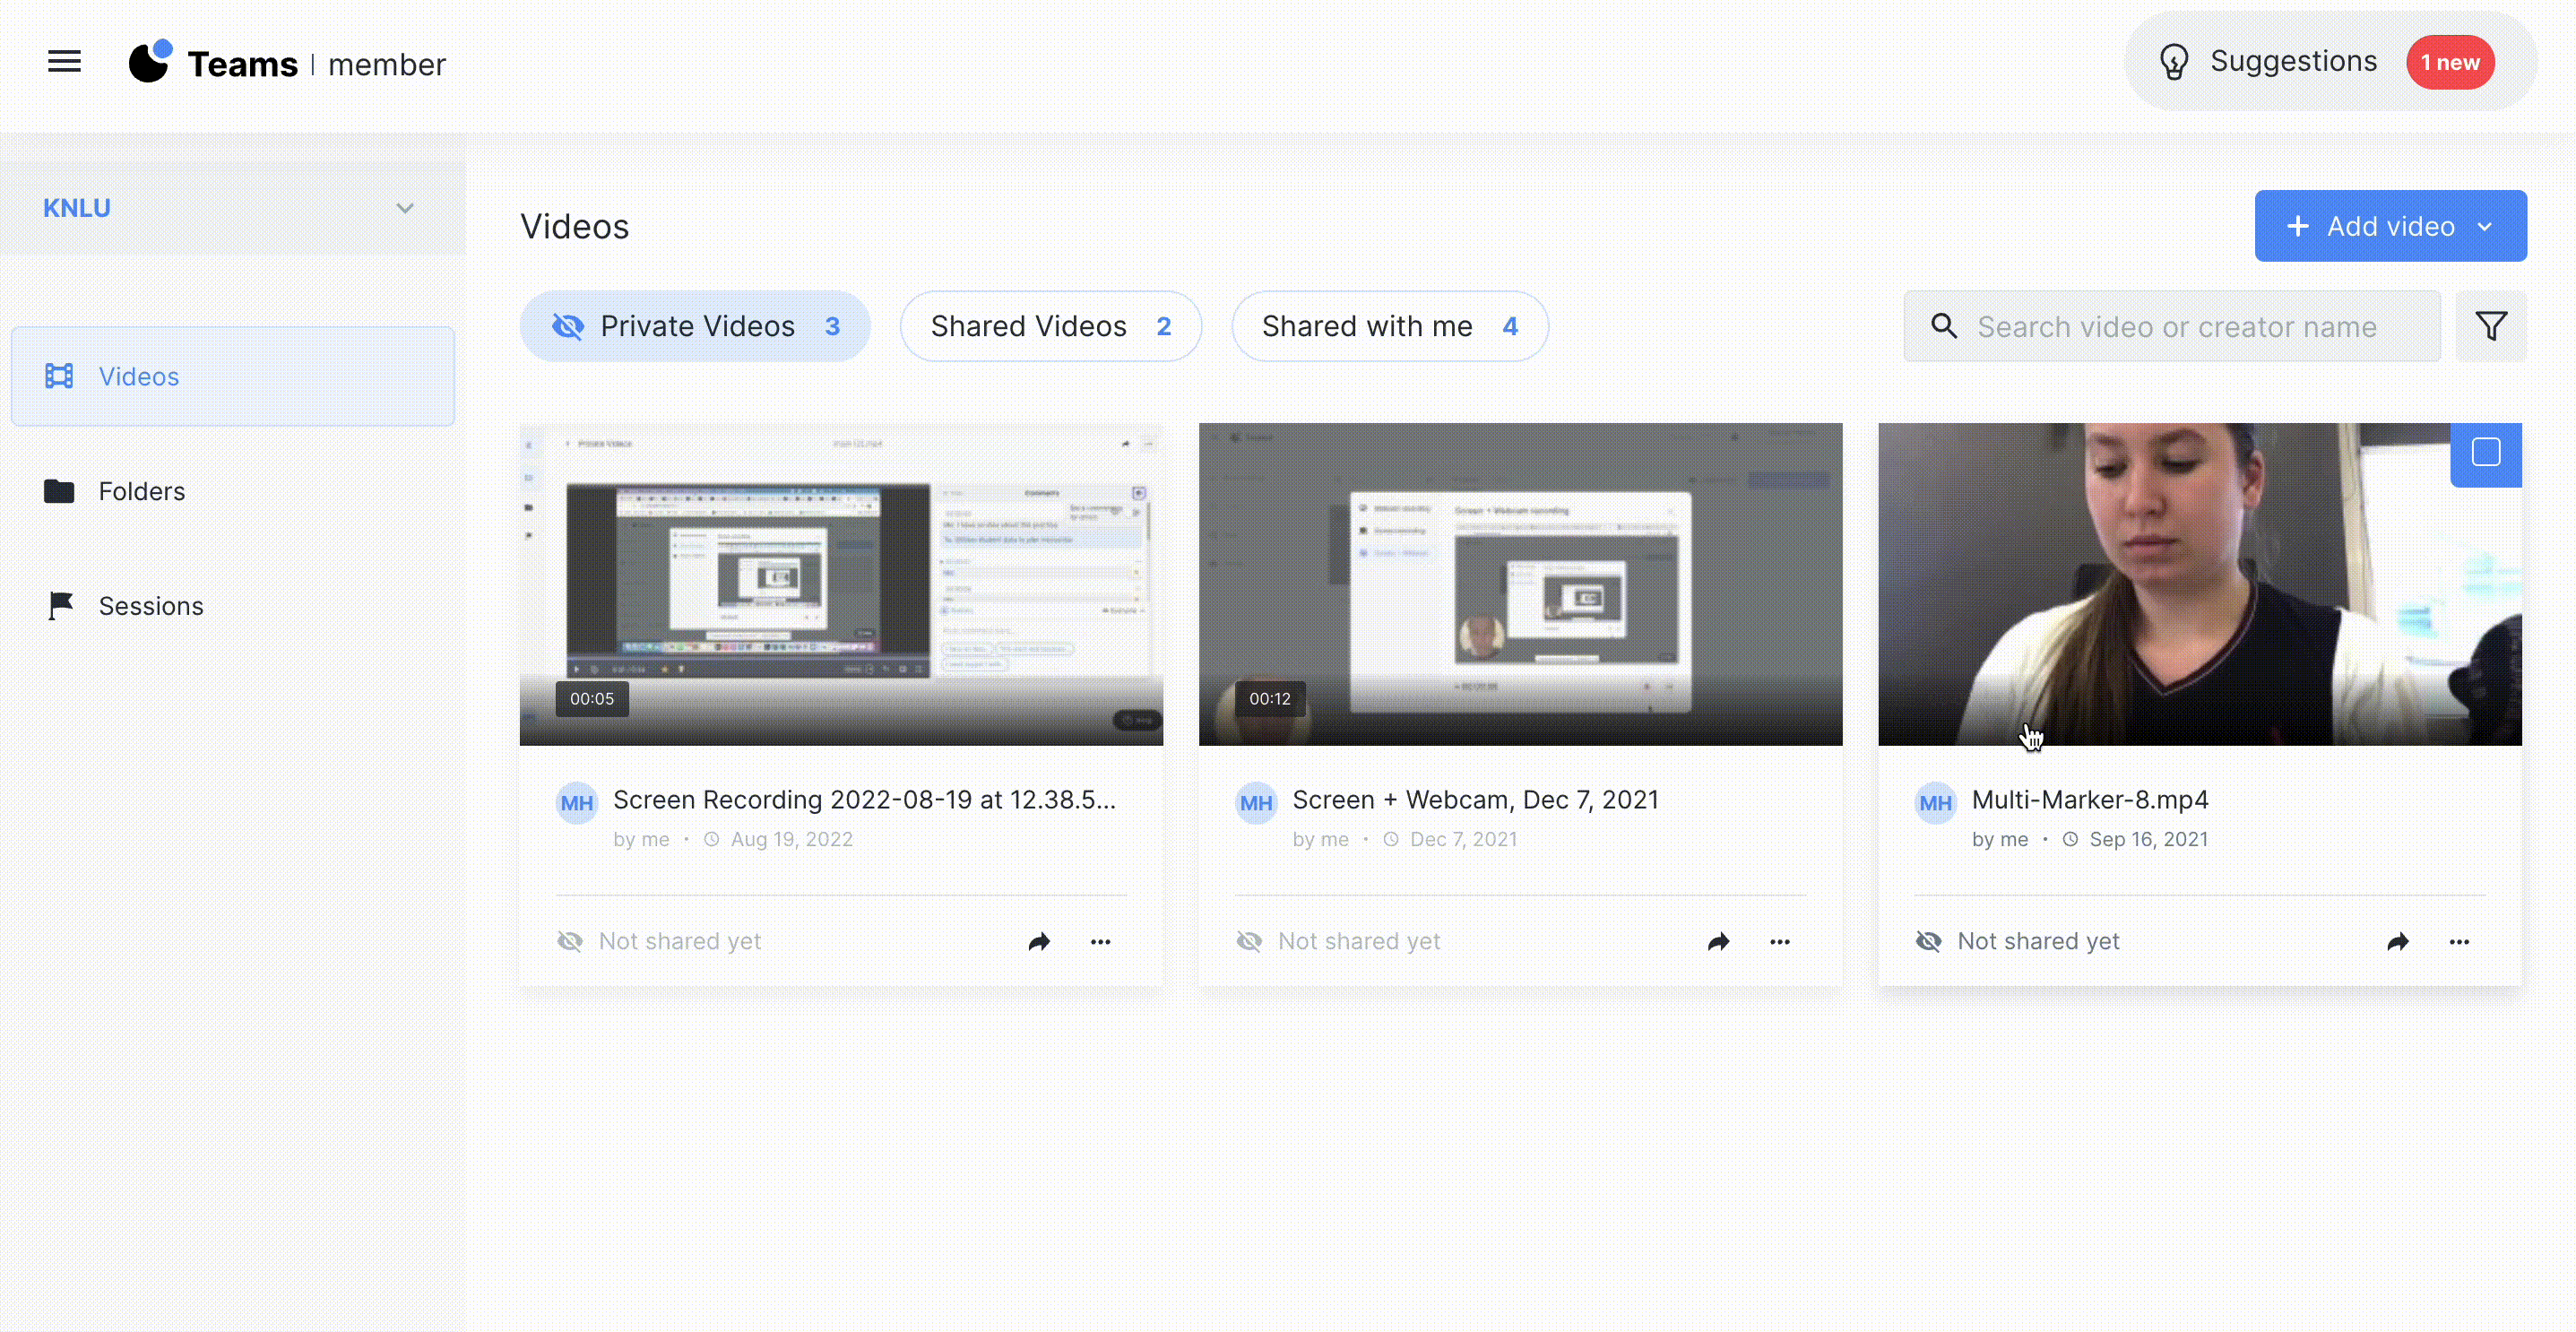Open more options on Screen Recording video
This screenshot has width=2576, height=1332.
pos(1100,941)
